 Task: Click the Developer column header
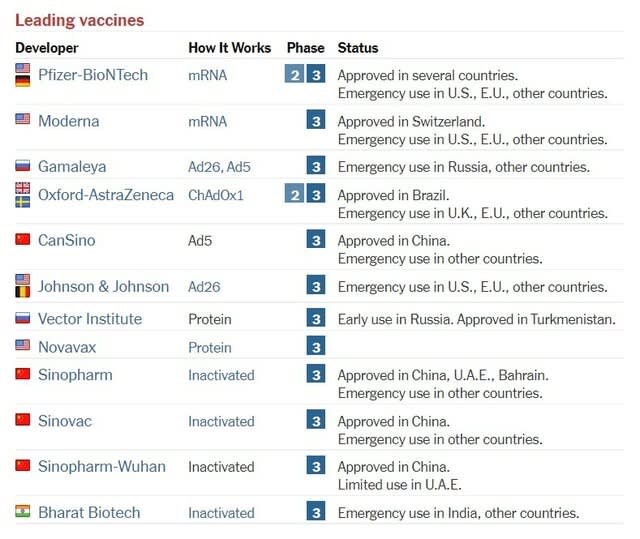(47, 48)
